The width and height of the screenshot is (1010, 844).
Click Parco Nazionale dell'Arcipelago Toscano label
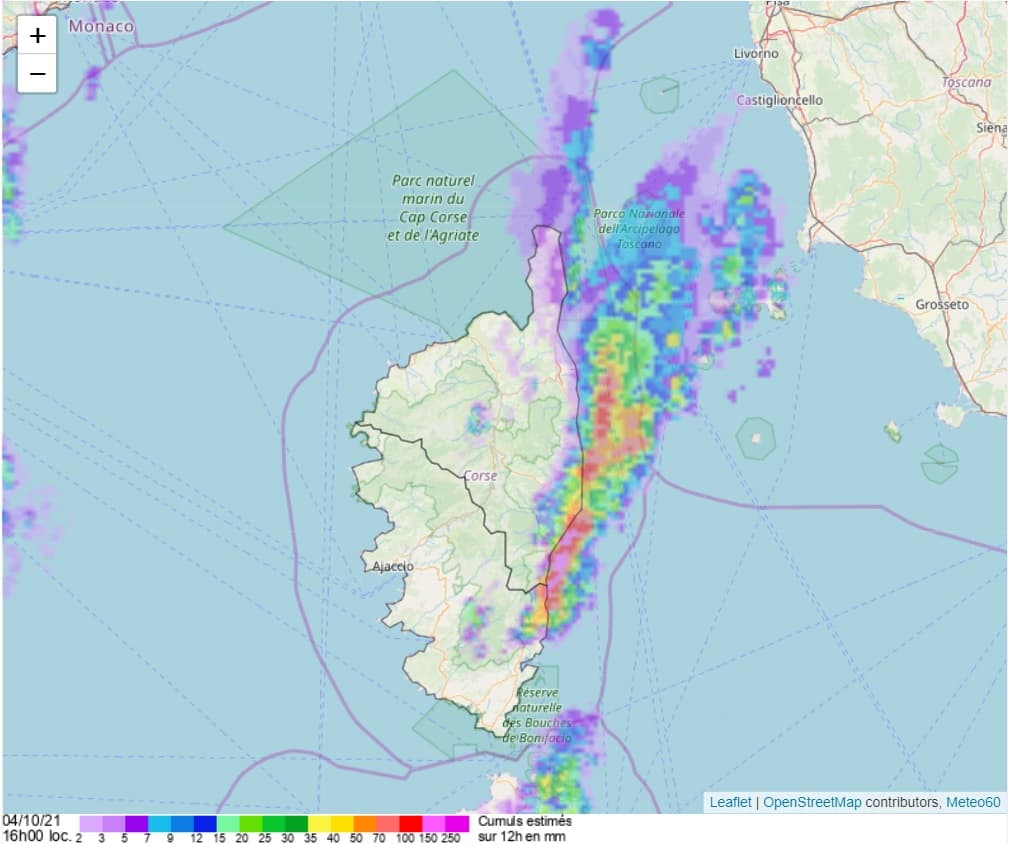(x=639, y=229)
